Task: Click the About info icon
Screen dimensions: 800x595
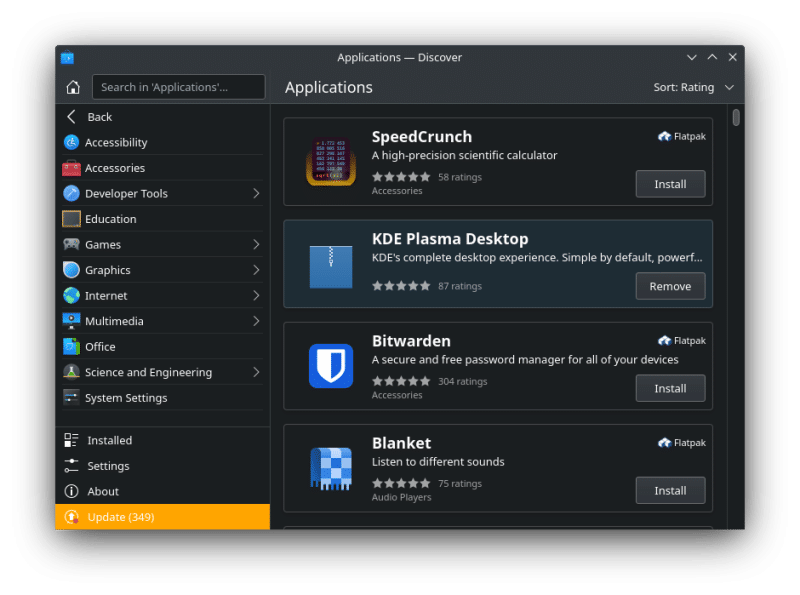Action: click(71, 491)
